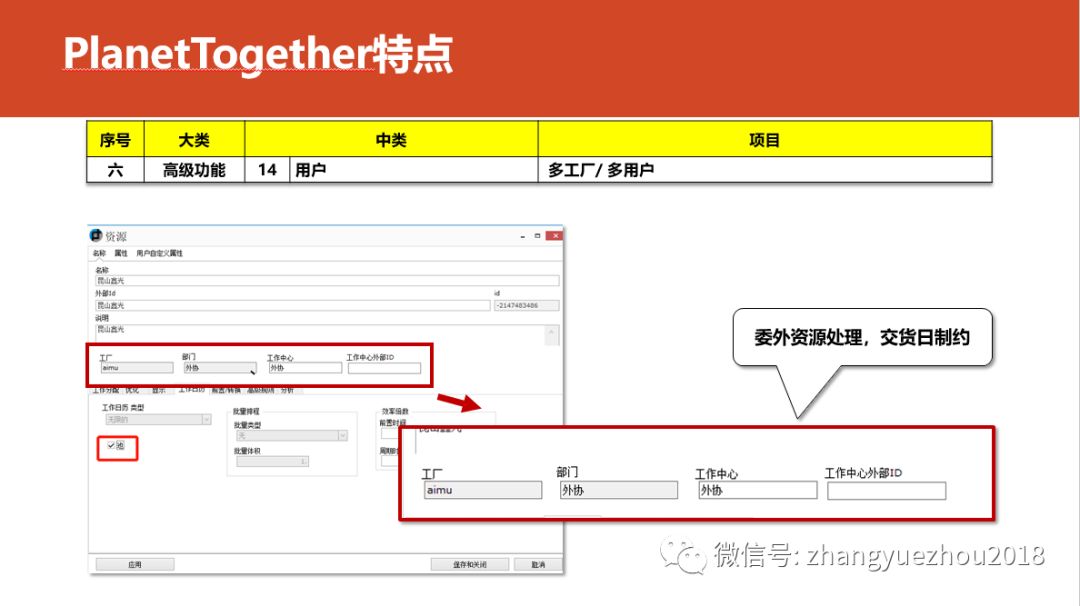1080x606 pixels.
Task: Click the 大类 header cell
Action: (194, 140)
